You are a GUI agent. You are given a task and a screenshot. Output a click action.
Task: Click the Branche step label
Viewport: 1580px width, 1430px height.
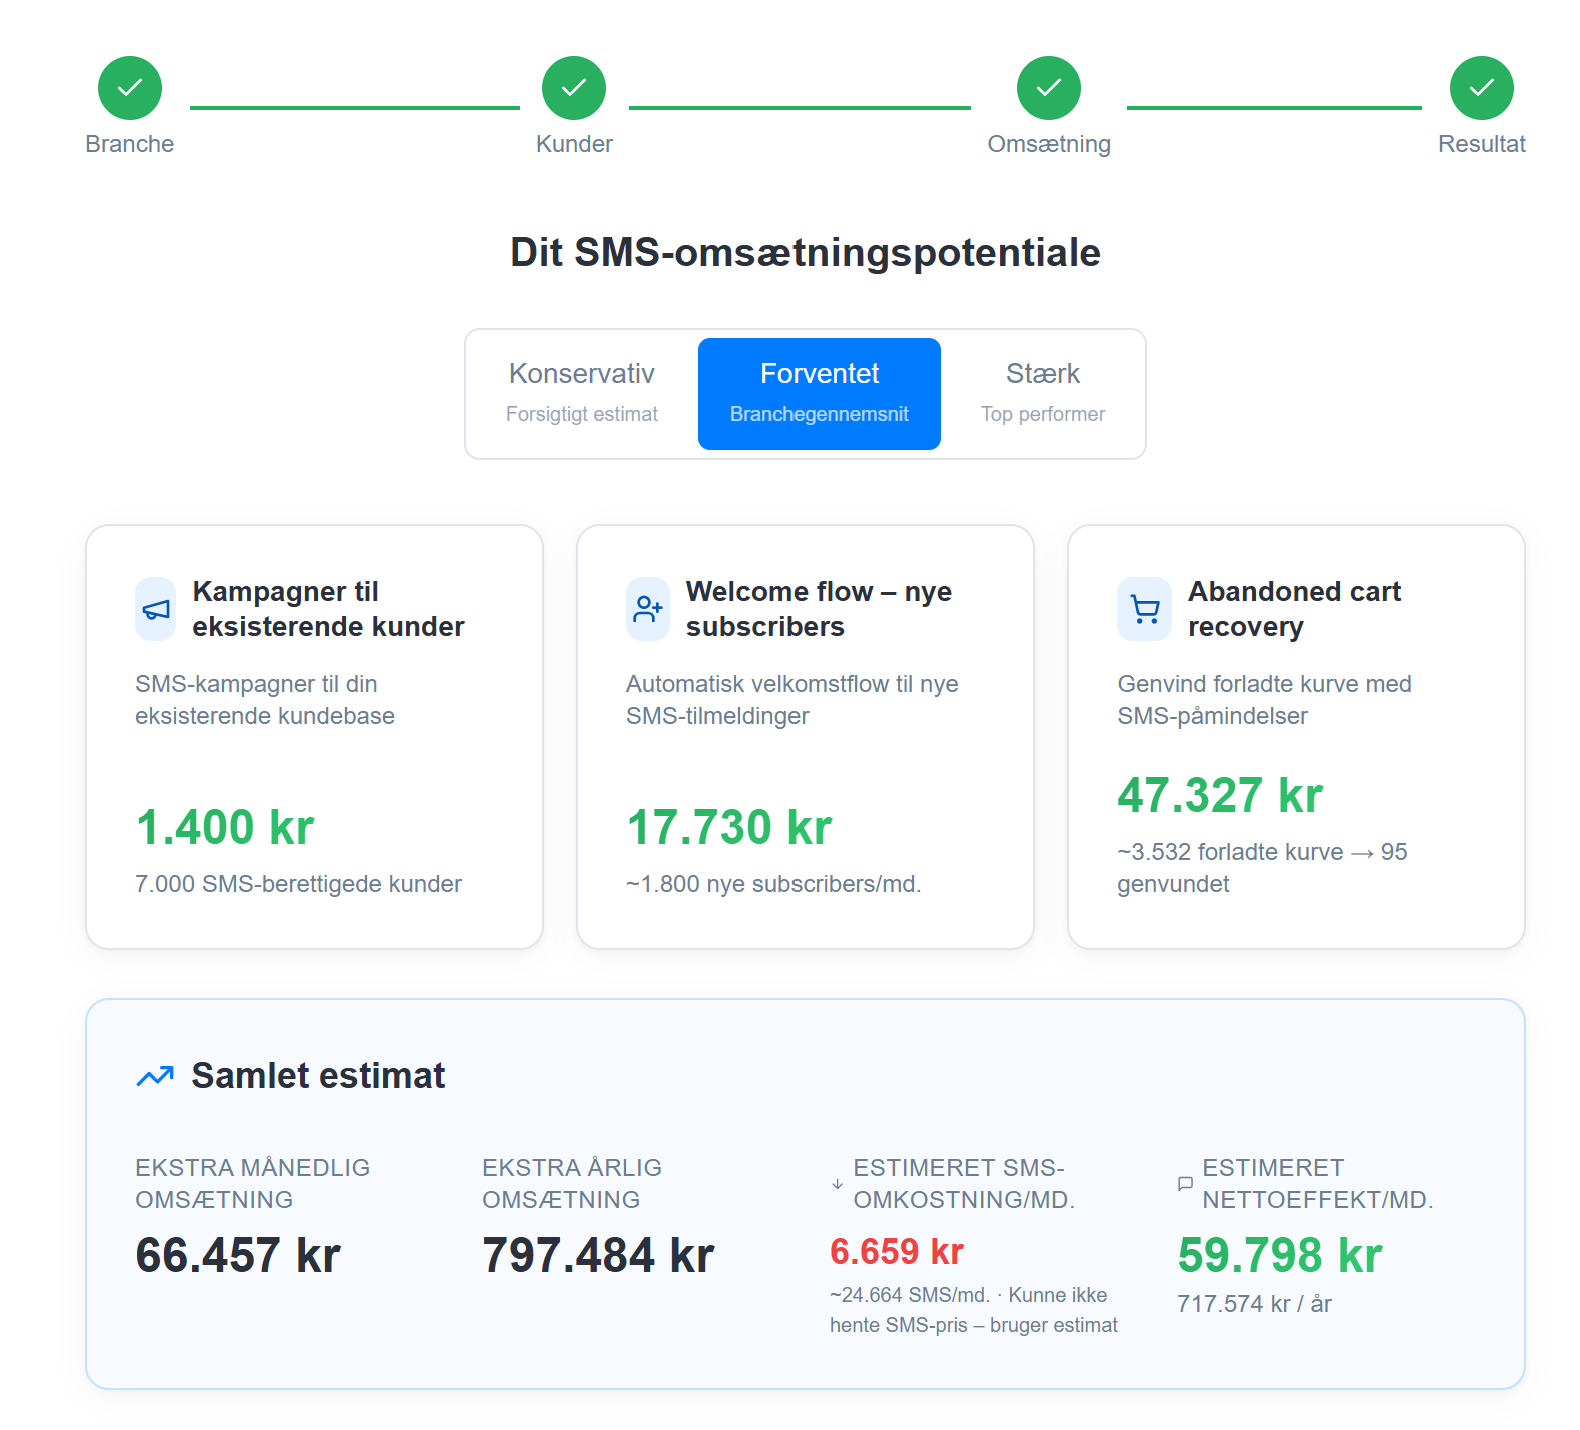pyautogui.click(x=130, y=144)
